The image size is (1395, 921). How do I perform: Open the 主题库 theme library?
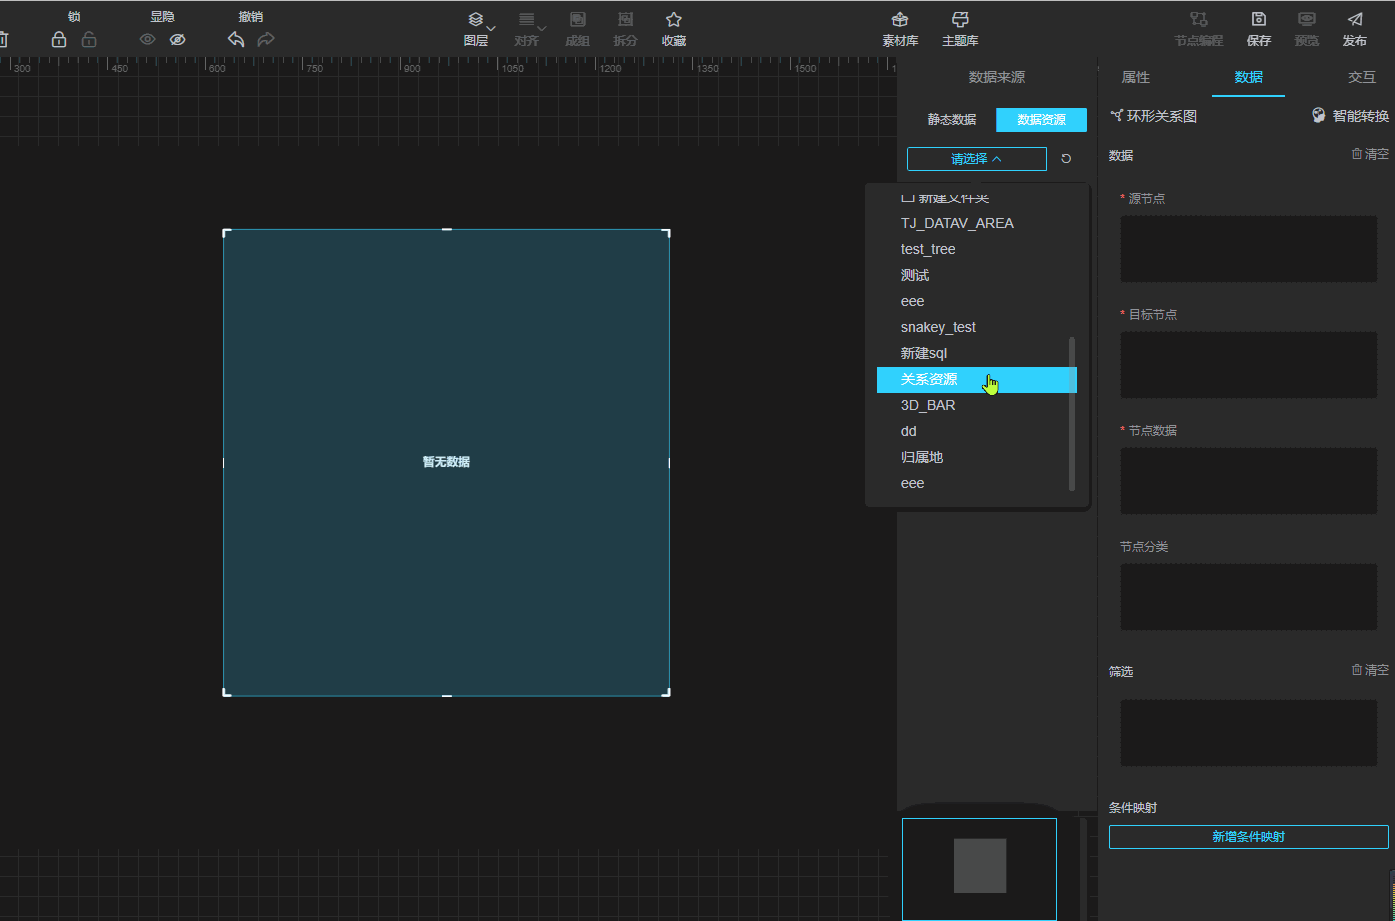960,30
